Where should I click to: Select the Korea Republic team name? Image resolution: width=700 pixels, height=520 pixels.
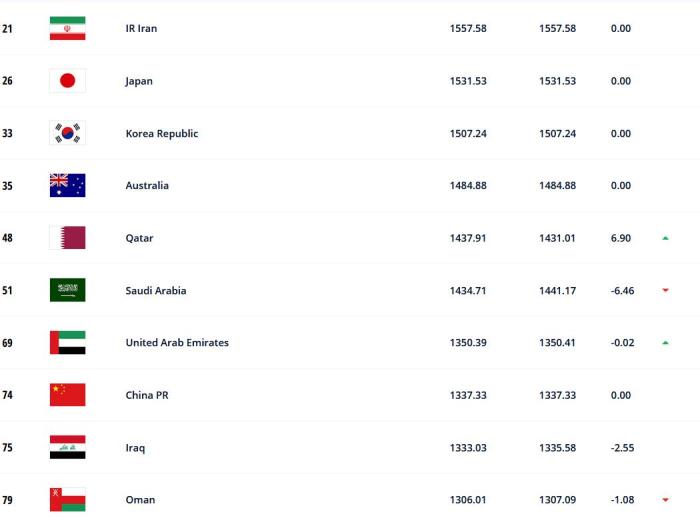click(161, 133)
